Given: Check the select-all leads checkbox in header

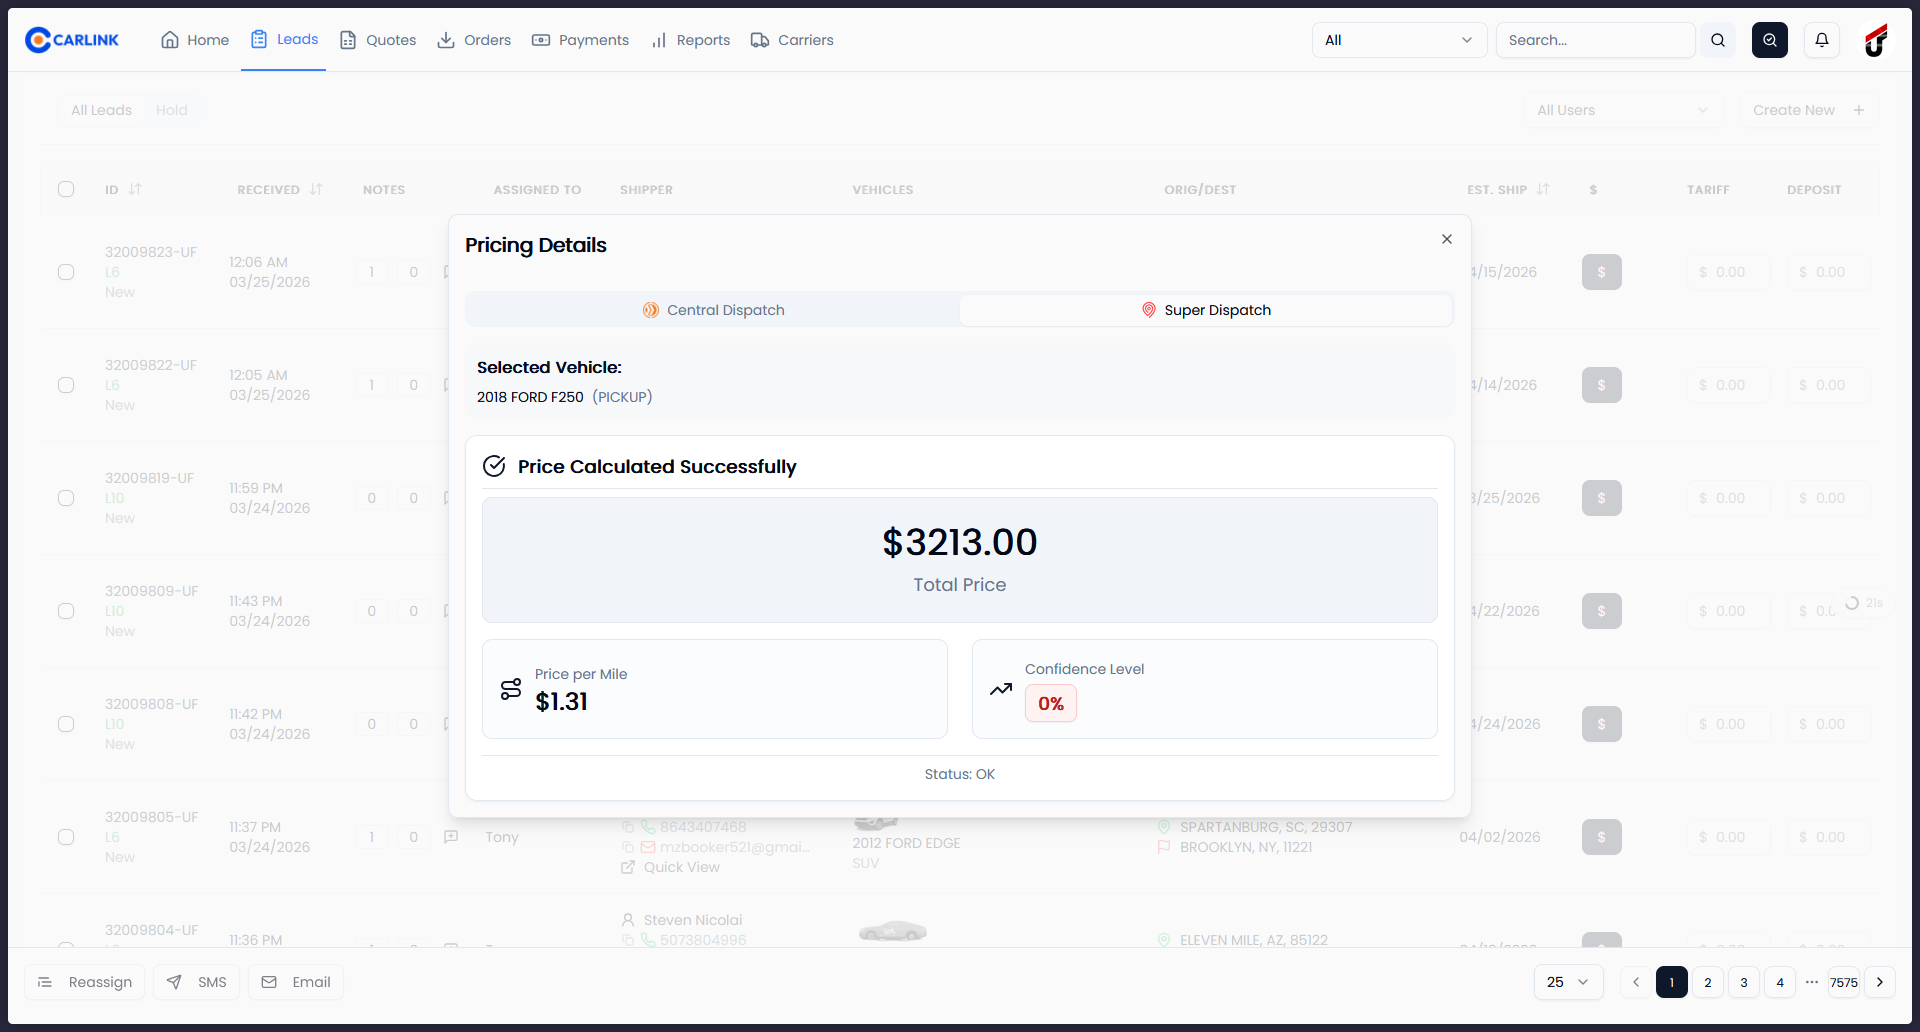Looking at the screenshot, I should 66,189.
